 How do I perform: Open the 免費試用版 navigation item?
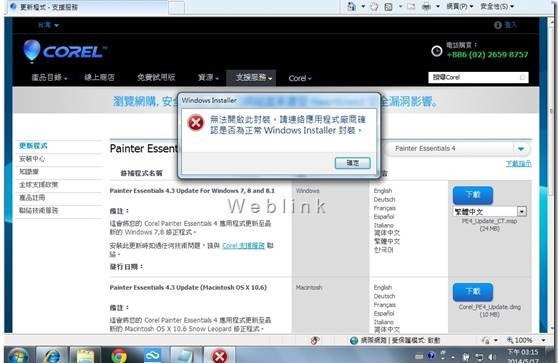pyautogui.click(x=156, y=77)
